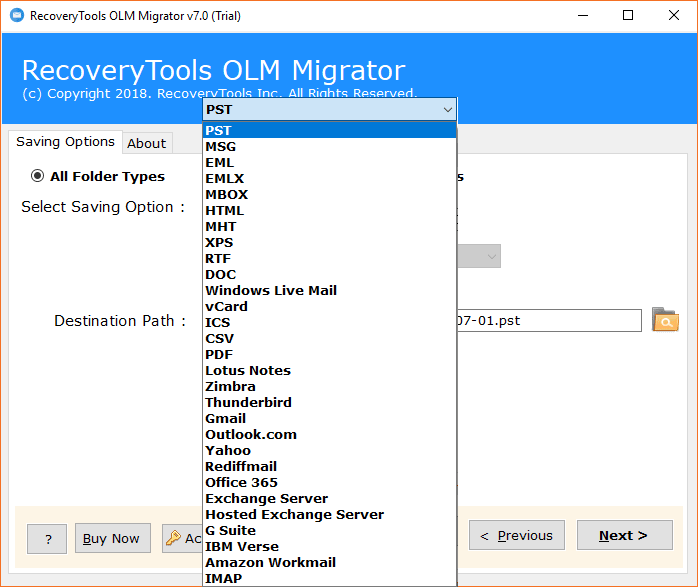Go back with the Previous button
This screenshot has width=698, height=587.
coord(517,535)
